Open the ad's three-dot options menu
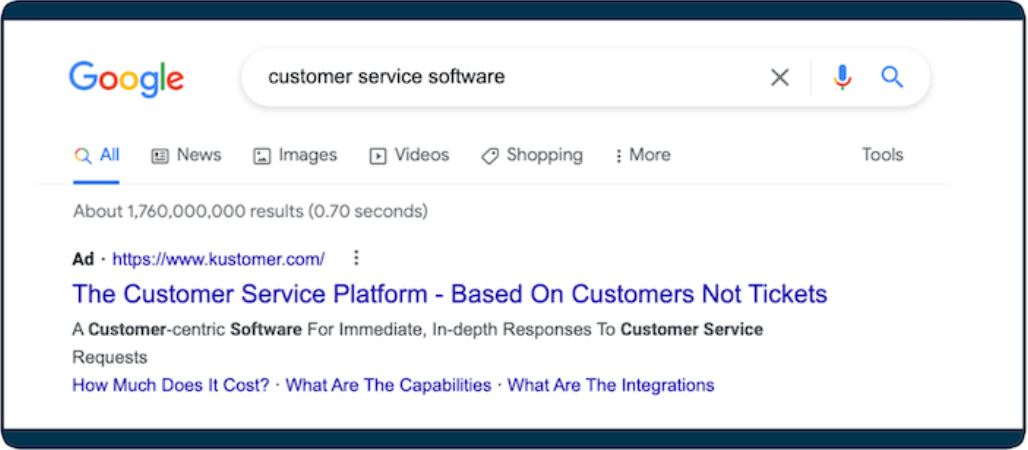 [x=356, y=258]
